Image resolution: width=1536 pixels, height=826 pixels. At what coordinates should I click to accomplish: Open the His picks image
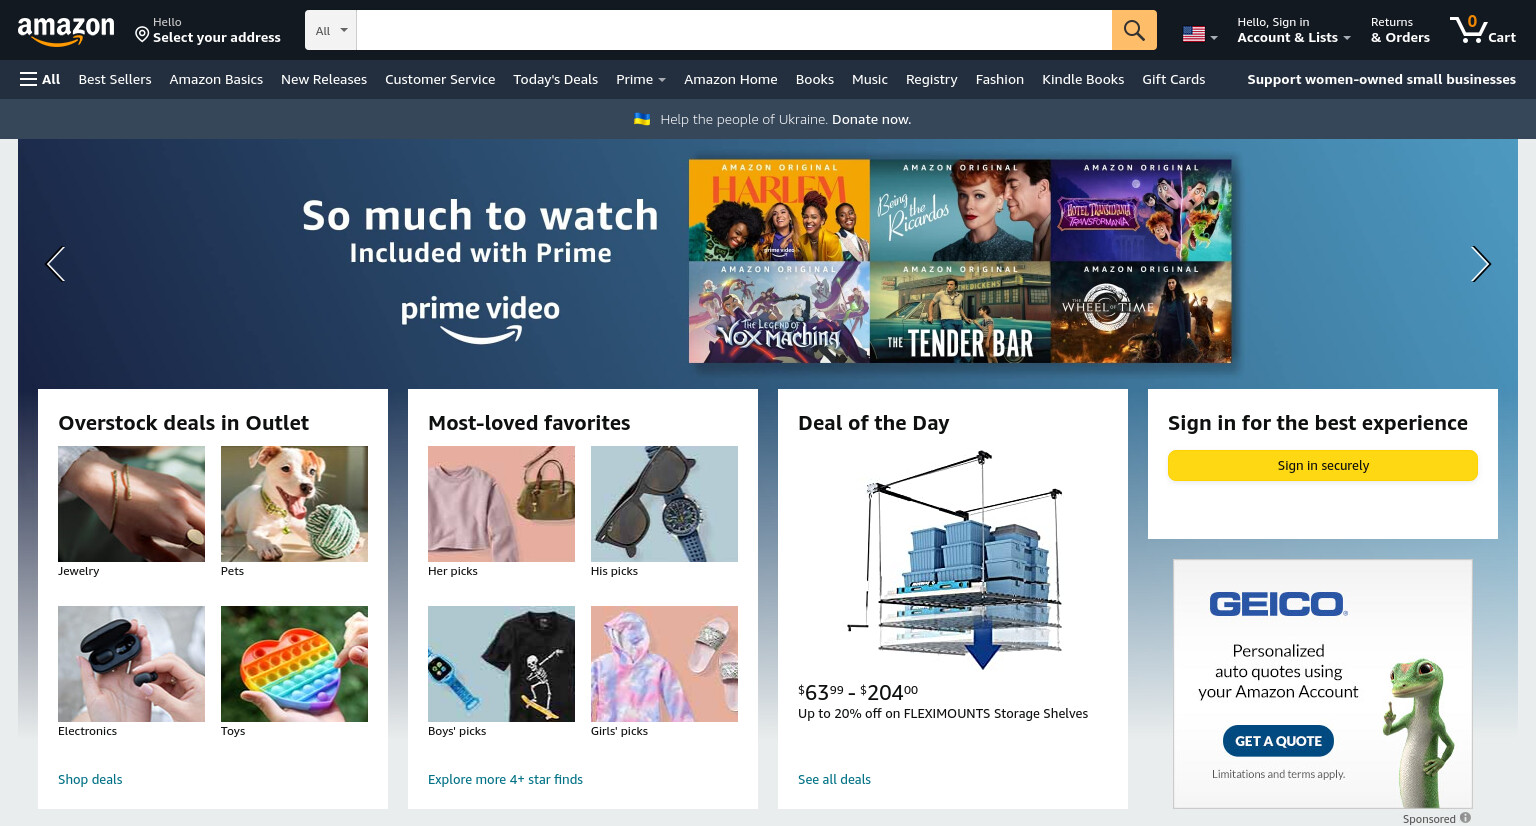click(664, 504)
